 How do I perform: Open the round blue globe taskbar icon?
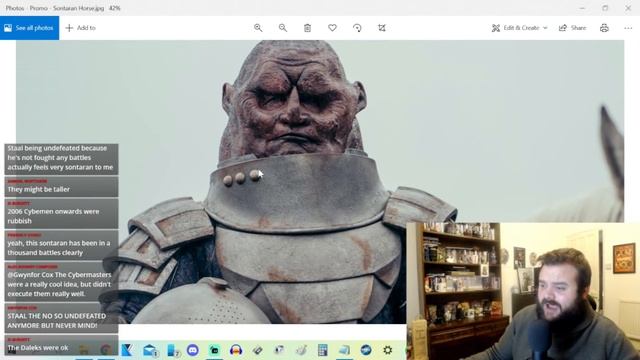(x=366, y=350)
